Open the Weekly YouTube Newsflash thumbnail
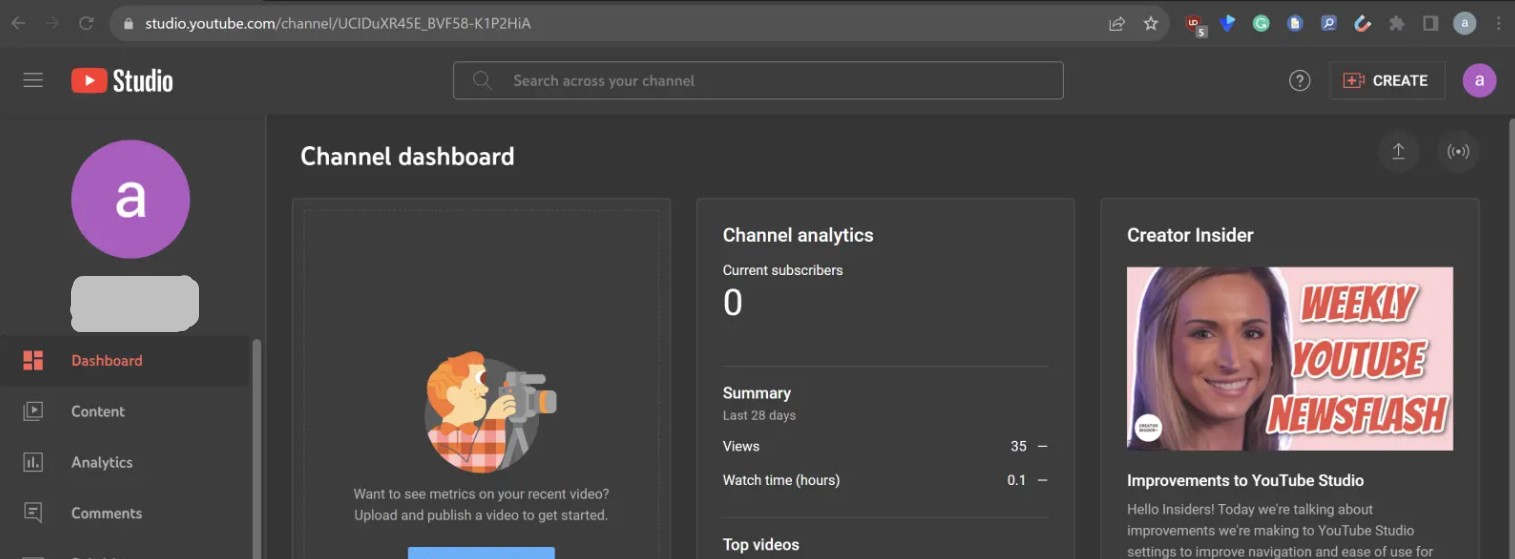The height and width of the screenshot is (559, 1515). 1290,358
